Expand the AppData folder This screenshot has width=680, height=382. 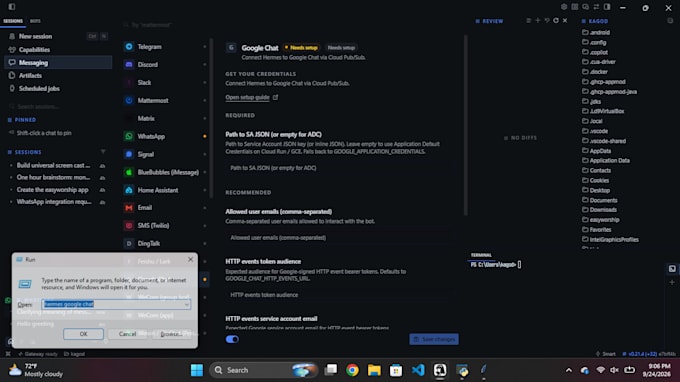click(x=600, y=151)
